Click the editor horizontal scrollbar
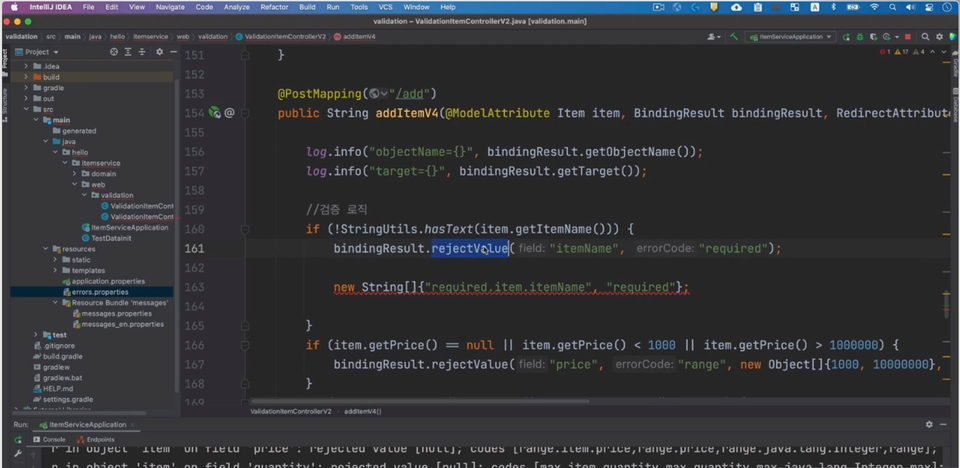960x468 pixels. coord(422,402)
